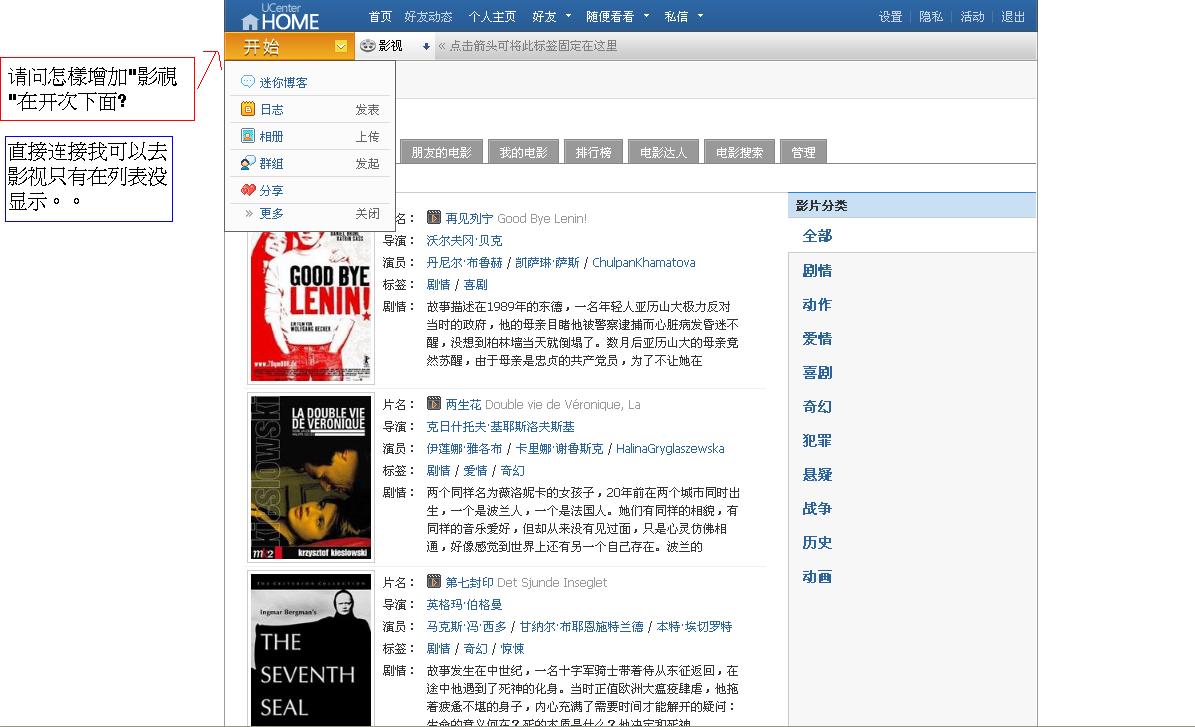Click 发起 next to 群组

[367, 164]
